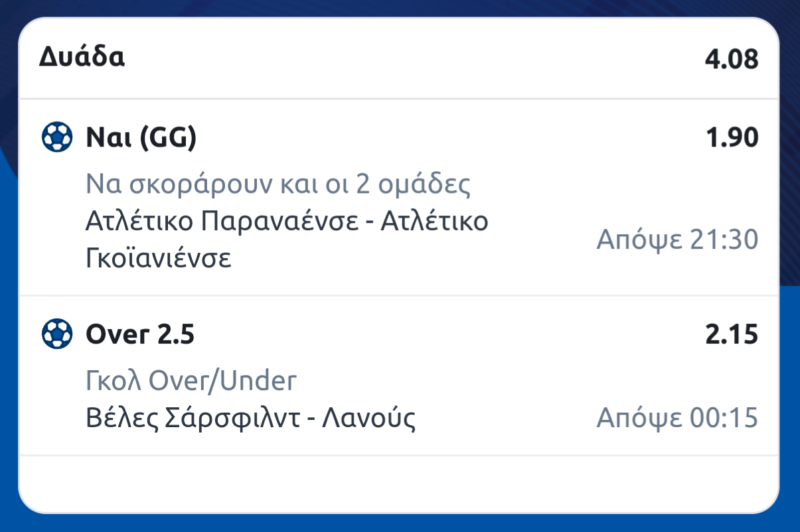Screen dimensions: 800x532
Task: Click the total odds 4.08
Action: [731, 58]
